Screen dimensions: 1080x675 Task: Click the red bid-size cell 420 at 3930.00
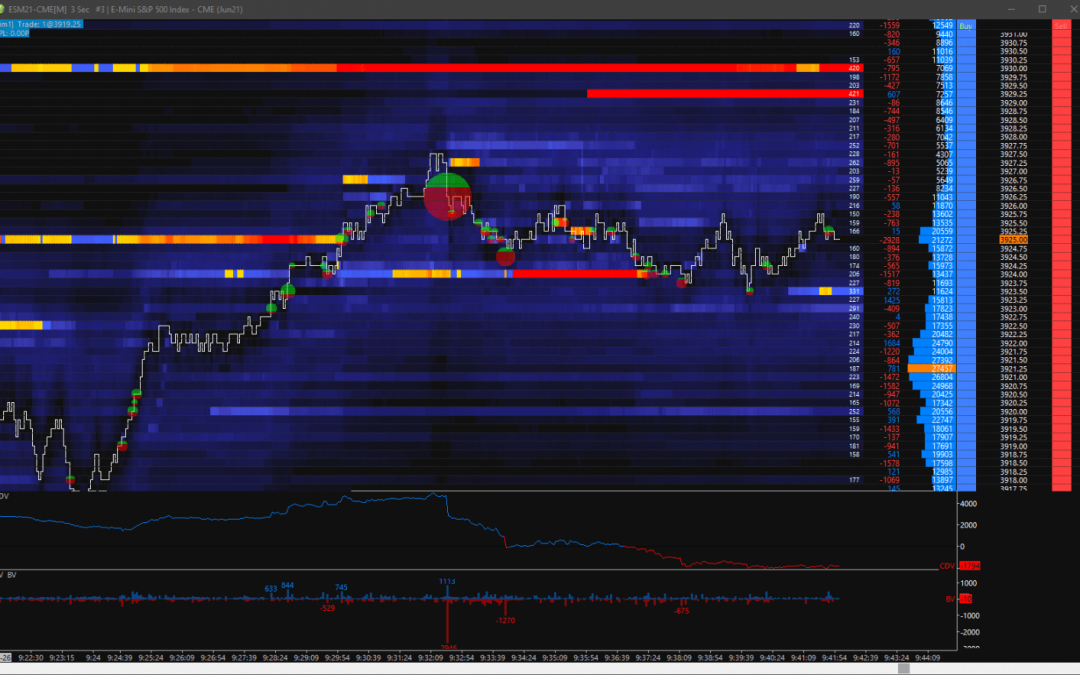[855, 68]
